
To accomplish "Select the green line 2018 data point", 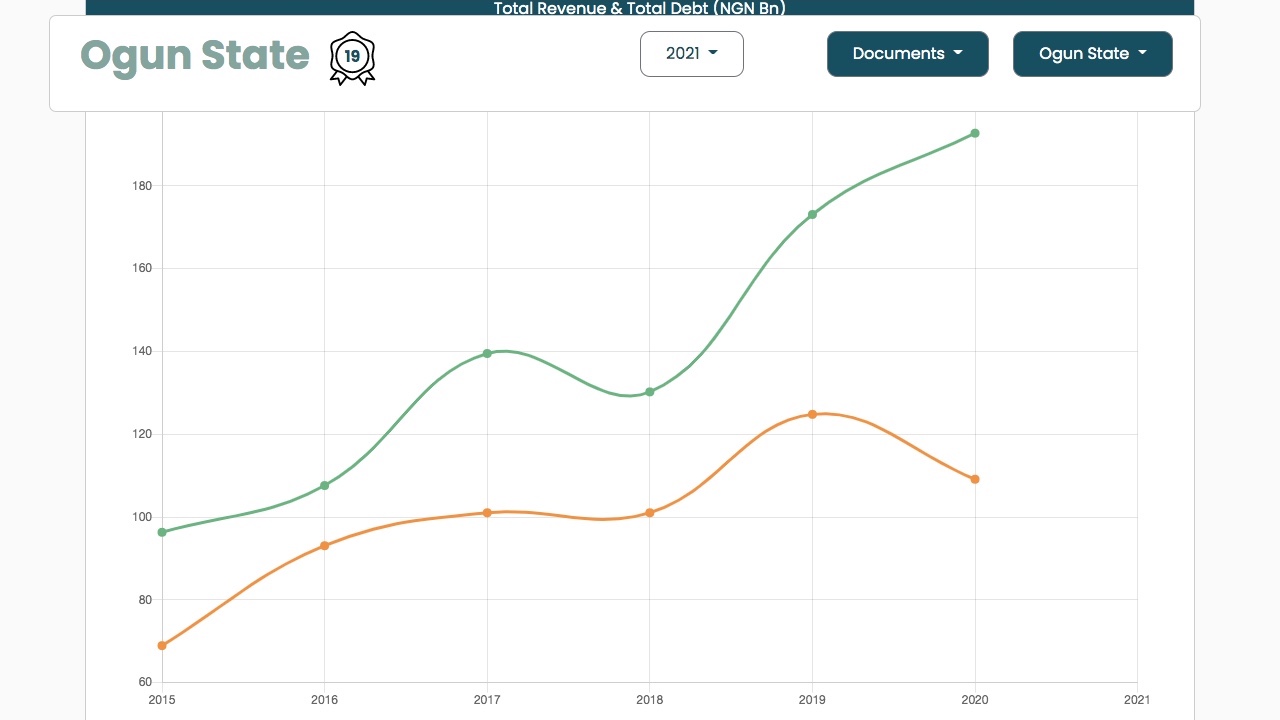I will [650, 392].
